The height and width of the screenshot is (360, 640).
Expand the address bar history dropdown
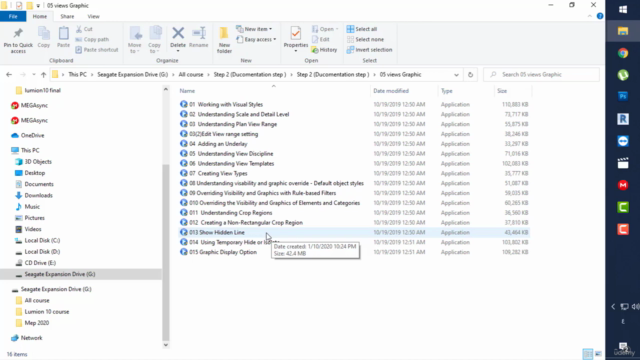(456, 75)
